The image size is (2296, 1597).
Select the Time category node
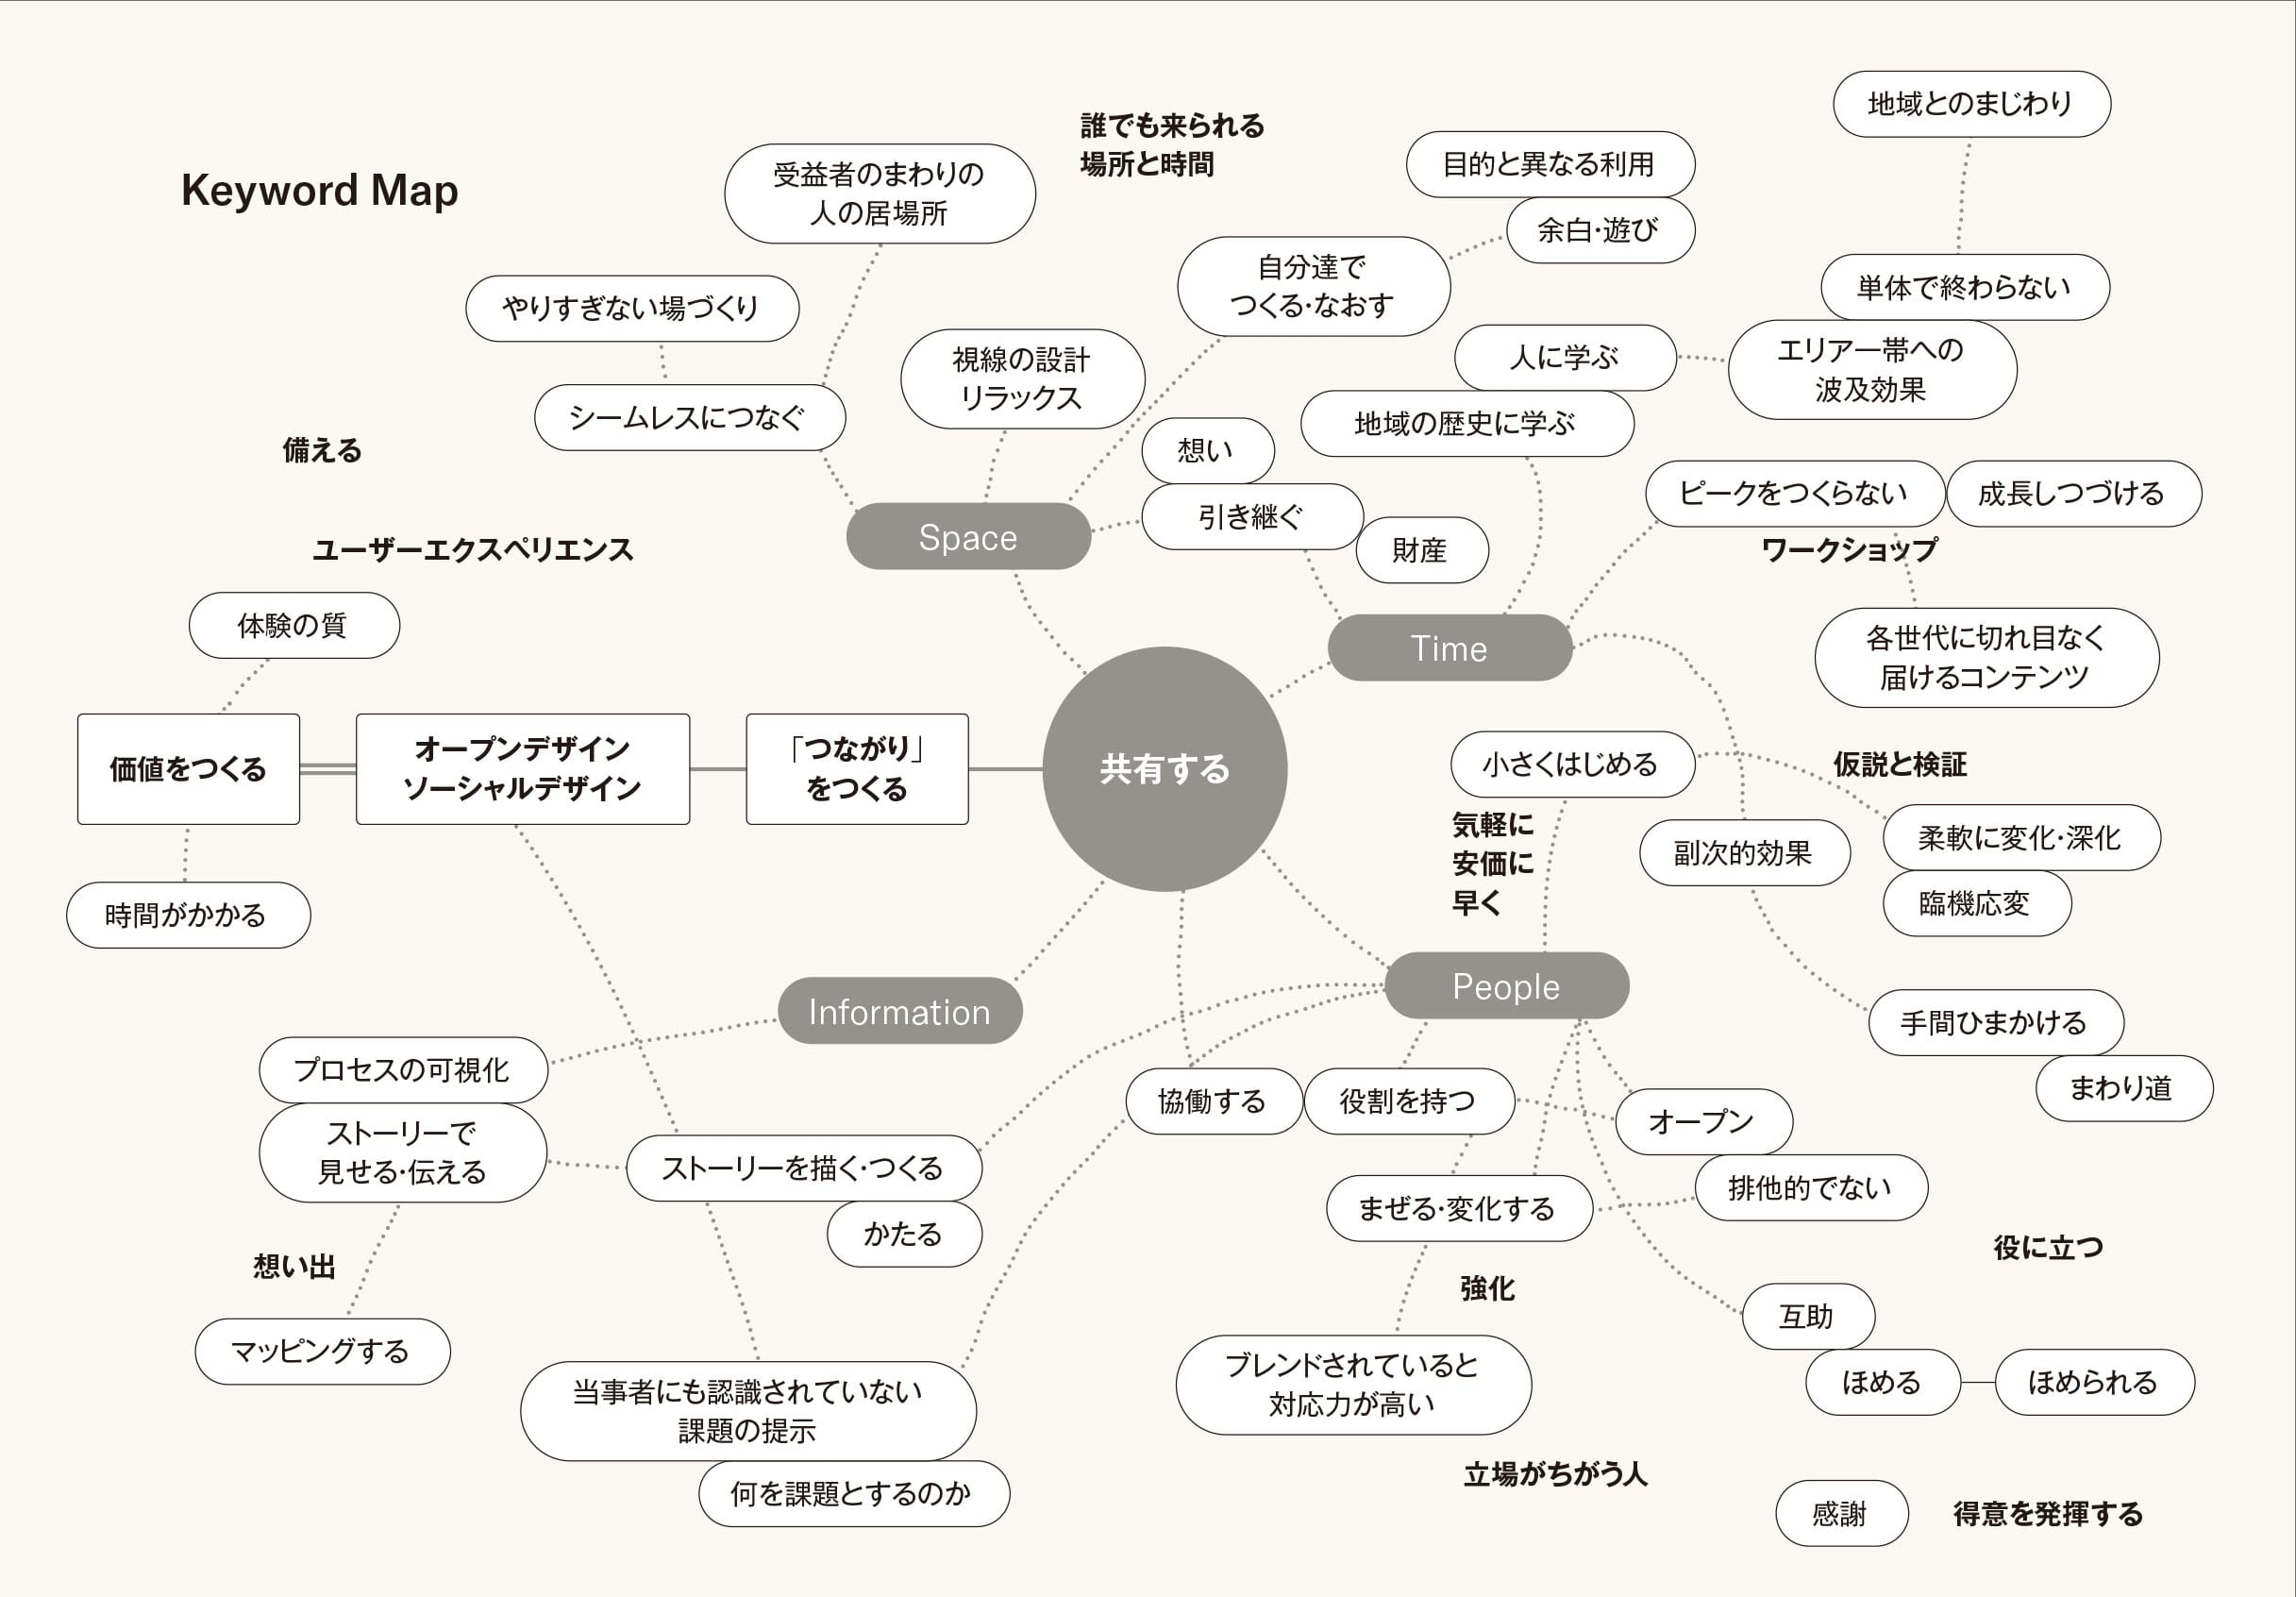pyautogui.click(x=1449, y=648)
